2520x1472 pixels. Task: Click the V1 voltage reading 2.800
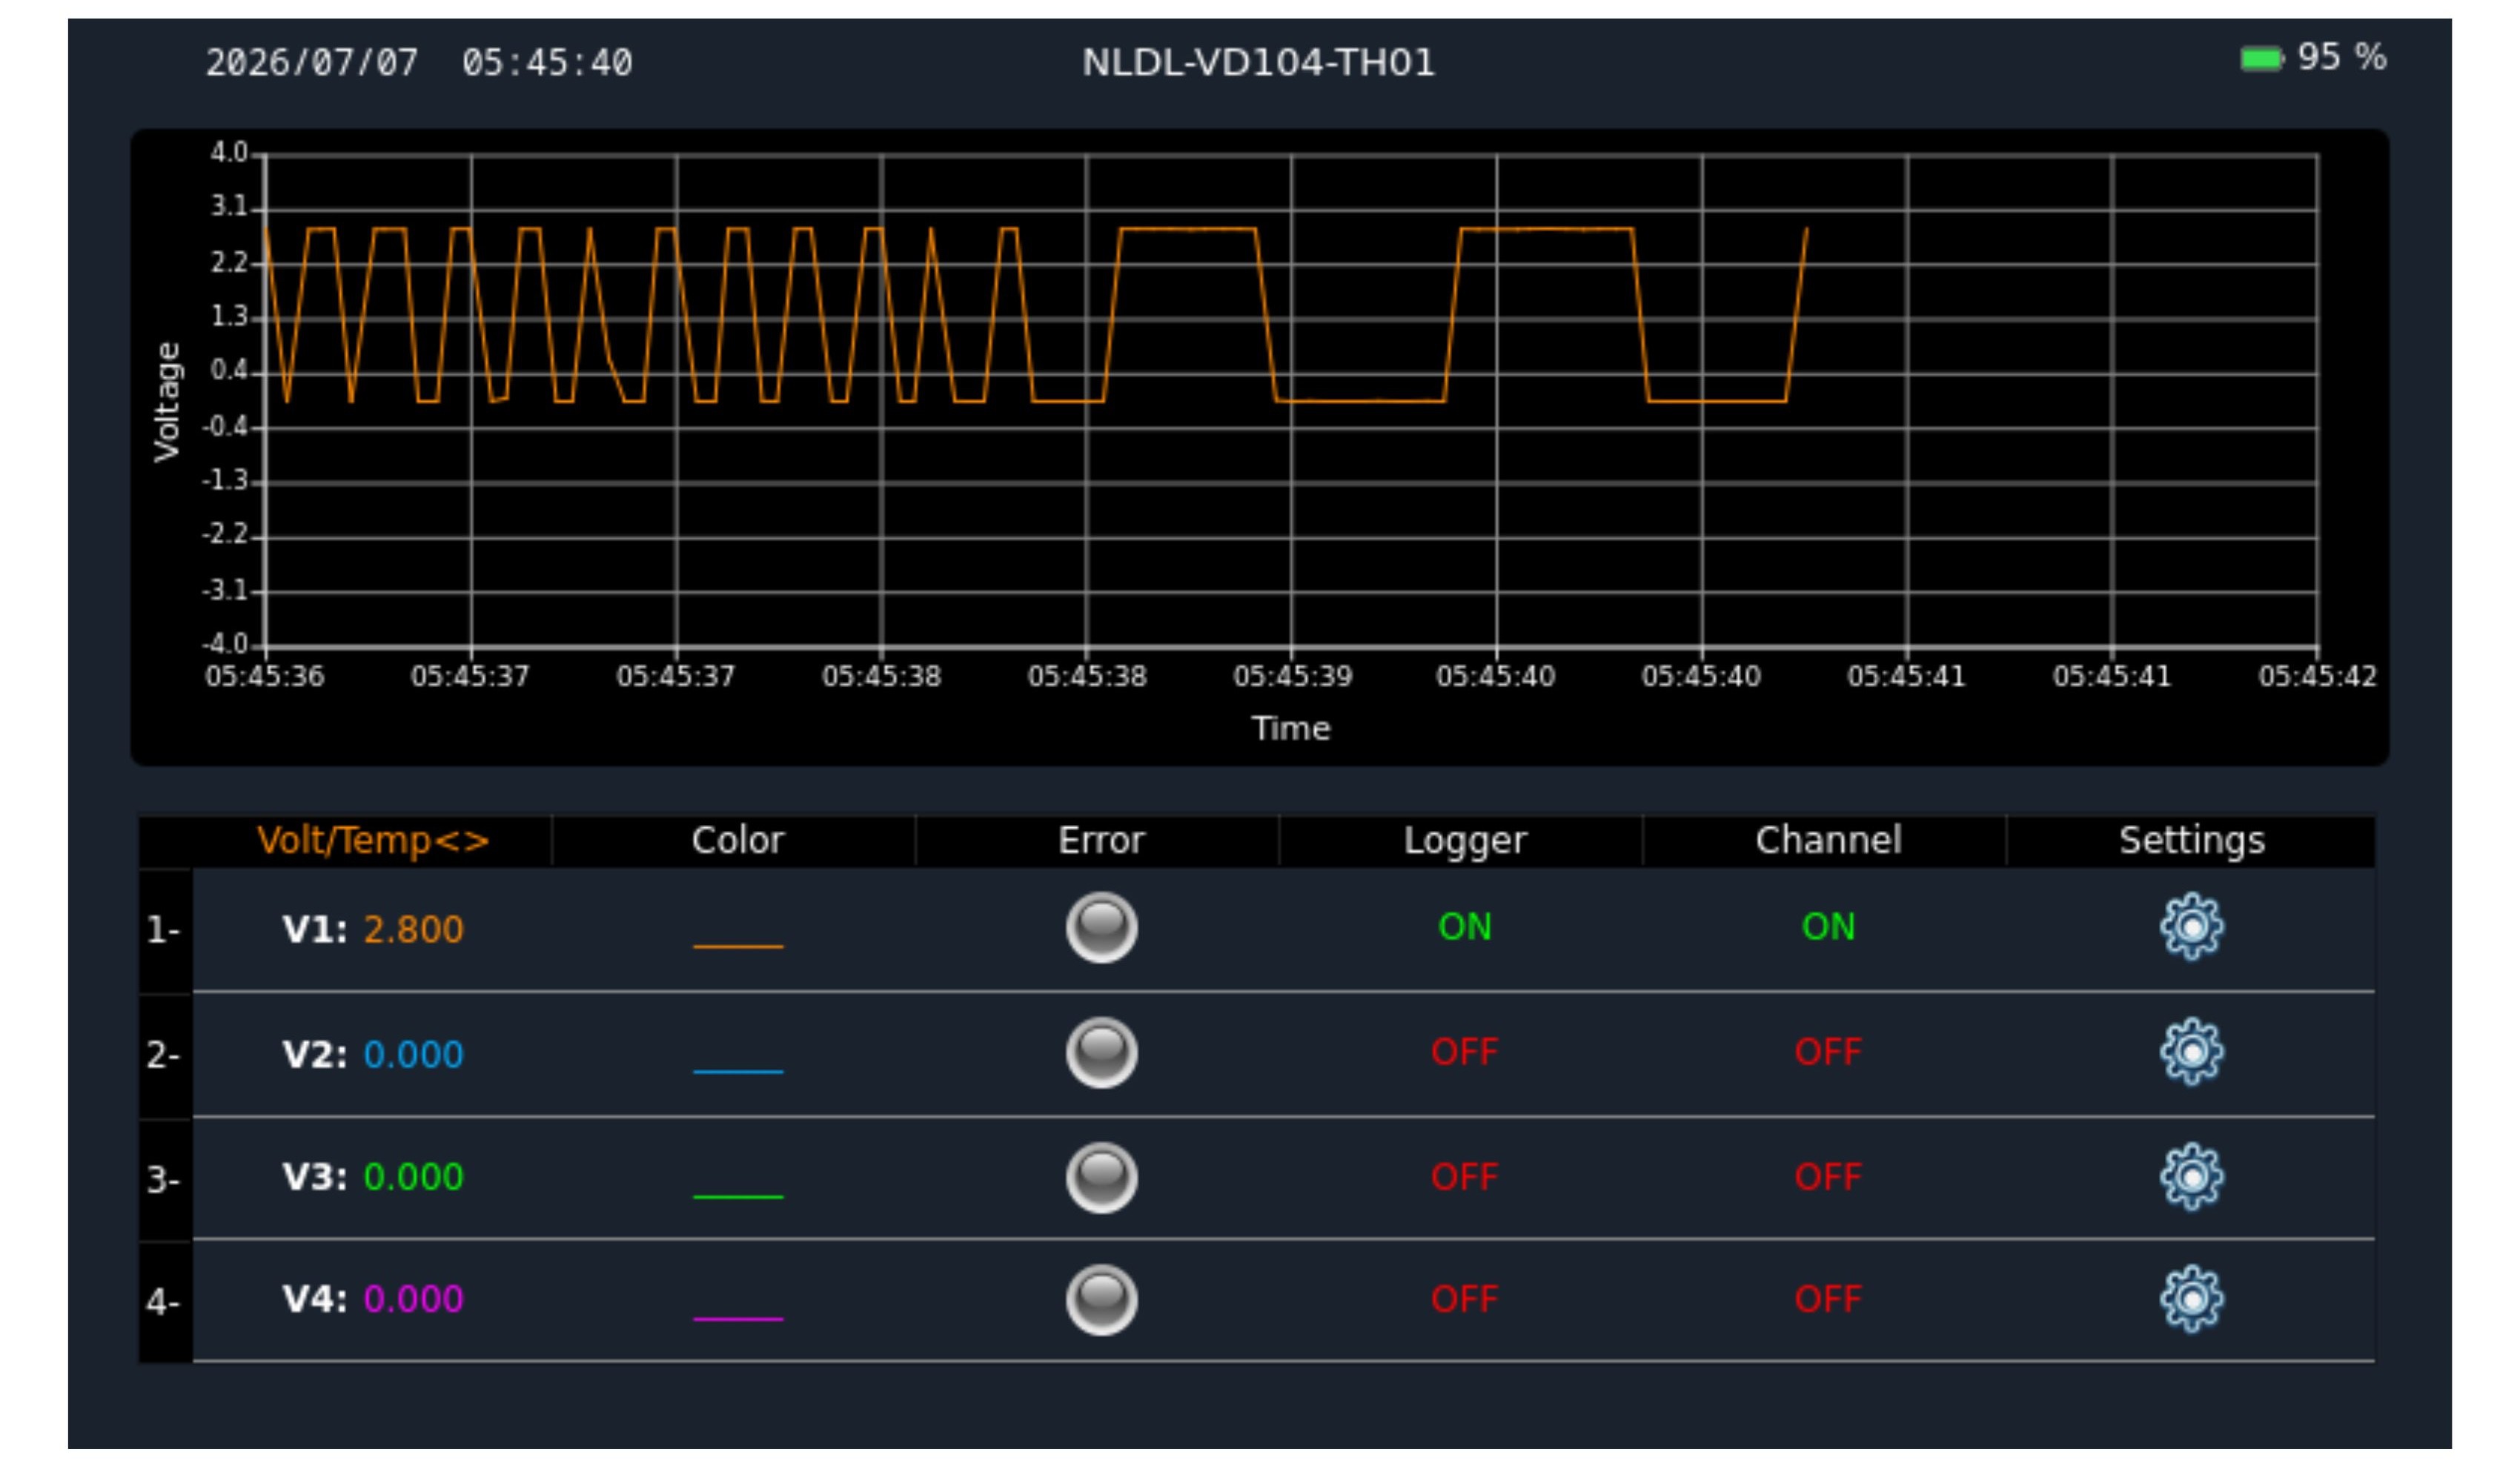point(413,930)
